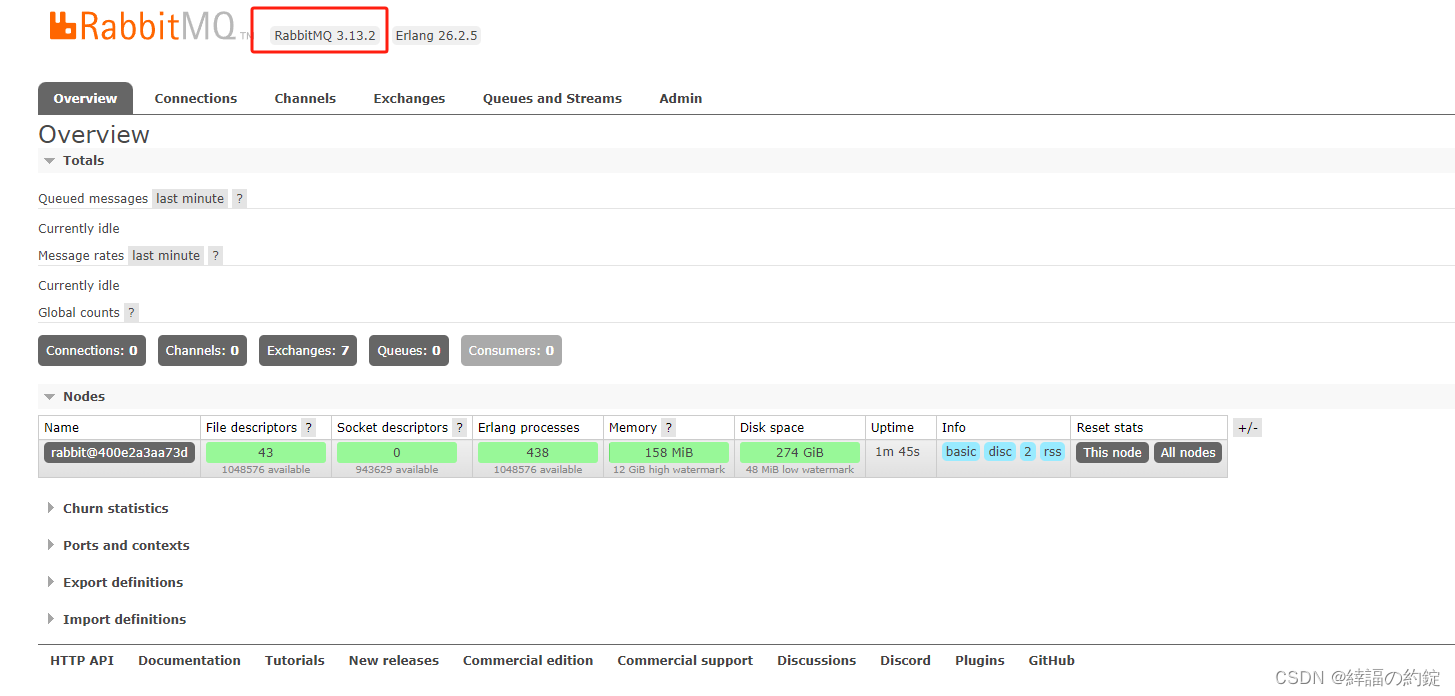
Task: Open the Documentation footer link
Action: coord(189,661)
